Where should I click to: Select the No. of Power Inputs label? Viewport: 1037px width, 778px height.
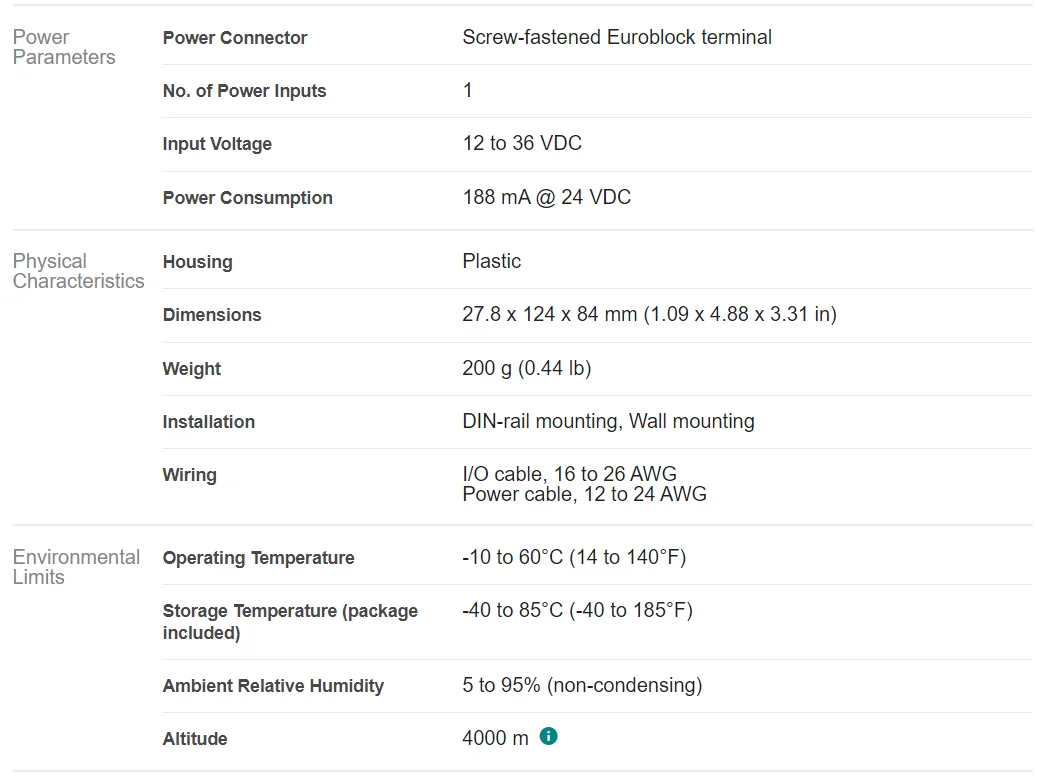click(x=244, y=91)
